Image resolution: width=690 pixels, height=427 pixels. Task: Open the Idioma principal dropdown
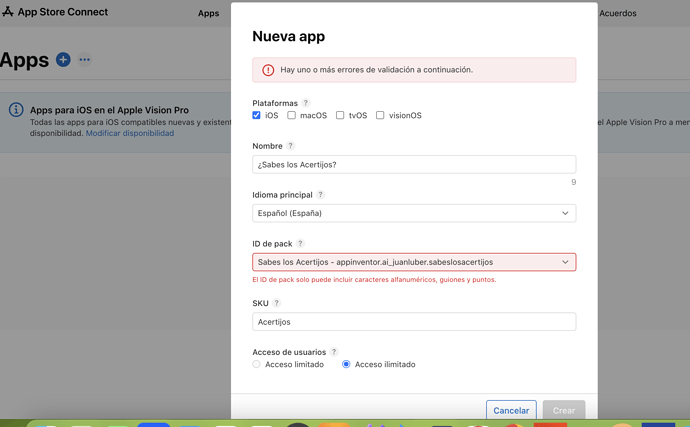coord(413,213)
